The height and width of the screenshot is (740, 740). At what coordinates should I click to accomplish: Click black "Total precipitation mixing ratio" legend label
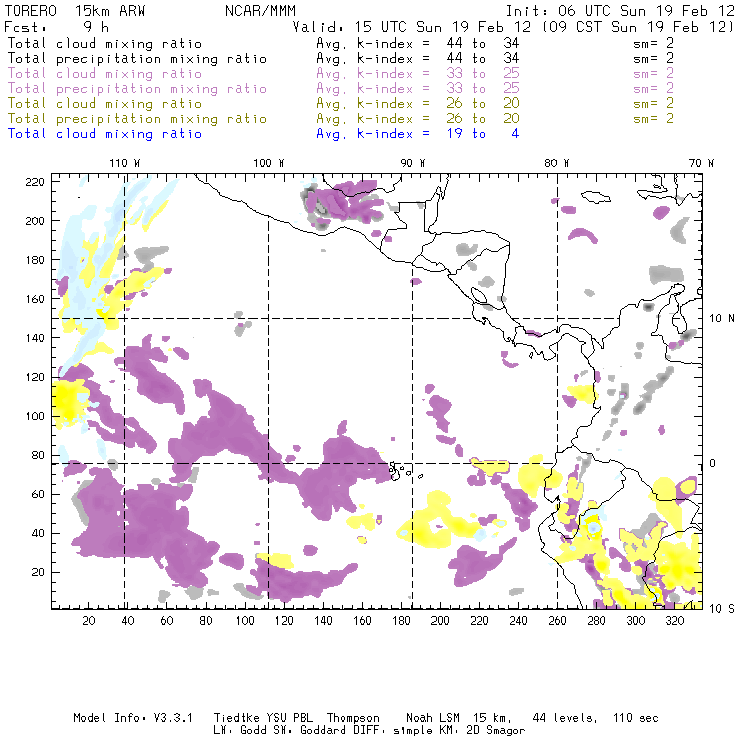[137, 59]
